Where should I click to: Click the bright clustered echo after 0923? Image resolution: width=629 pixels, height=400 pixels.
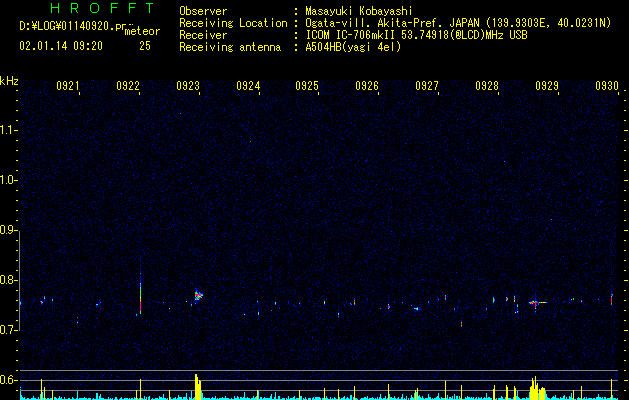click(199, 296)
